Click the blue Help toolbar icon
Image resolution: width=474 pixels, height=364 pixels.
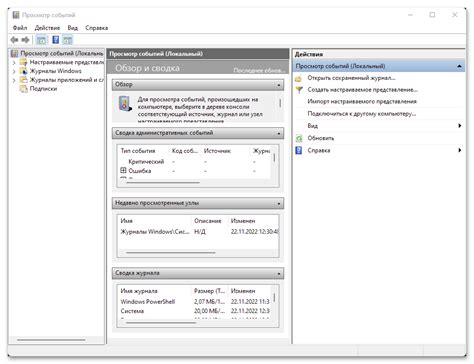tap(56, 40)
